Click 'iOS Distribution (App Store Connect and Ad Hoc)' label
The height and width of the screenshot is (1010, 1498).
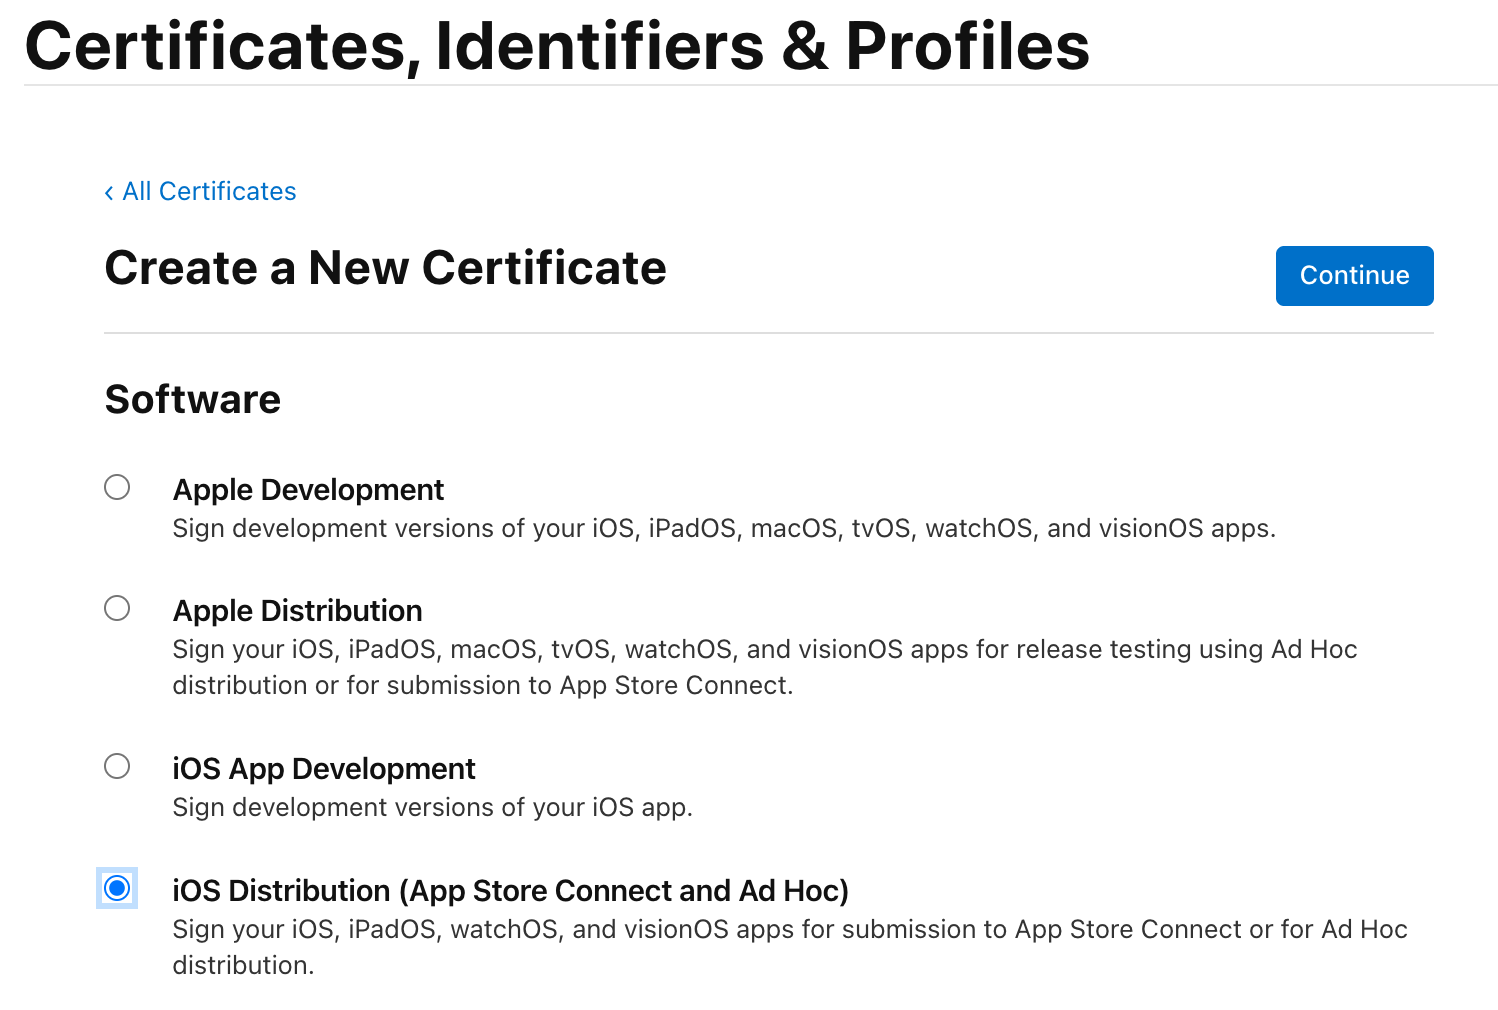click(x=510, y=891)
